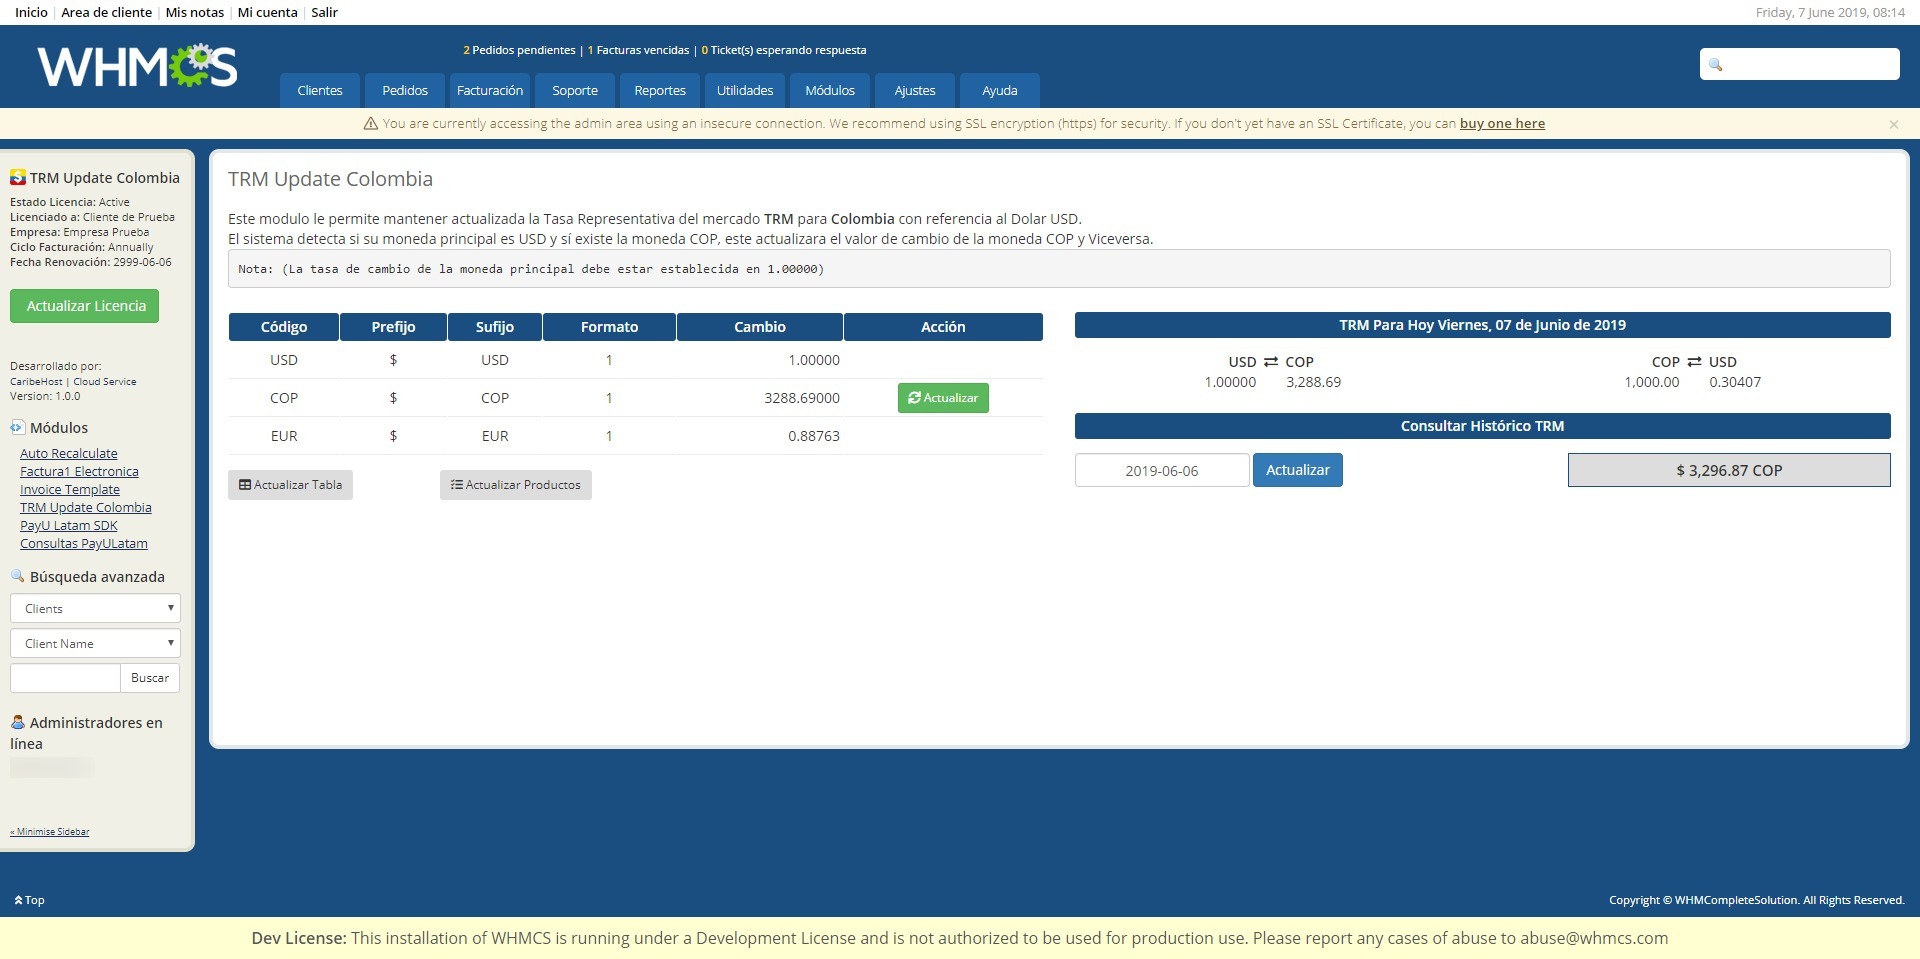Click the Buscar button

tap(150, 678)
